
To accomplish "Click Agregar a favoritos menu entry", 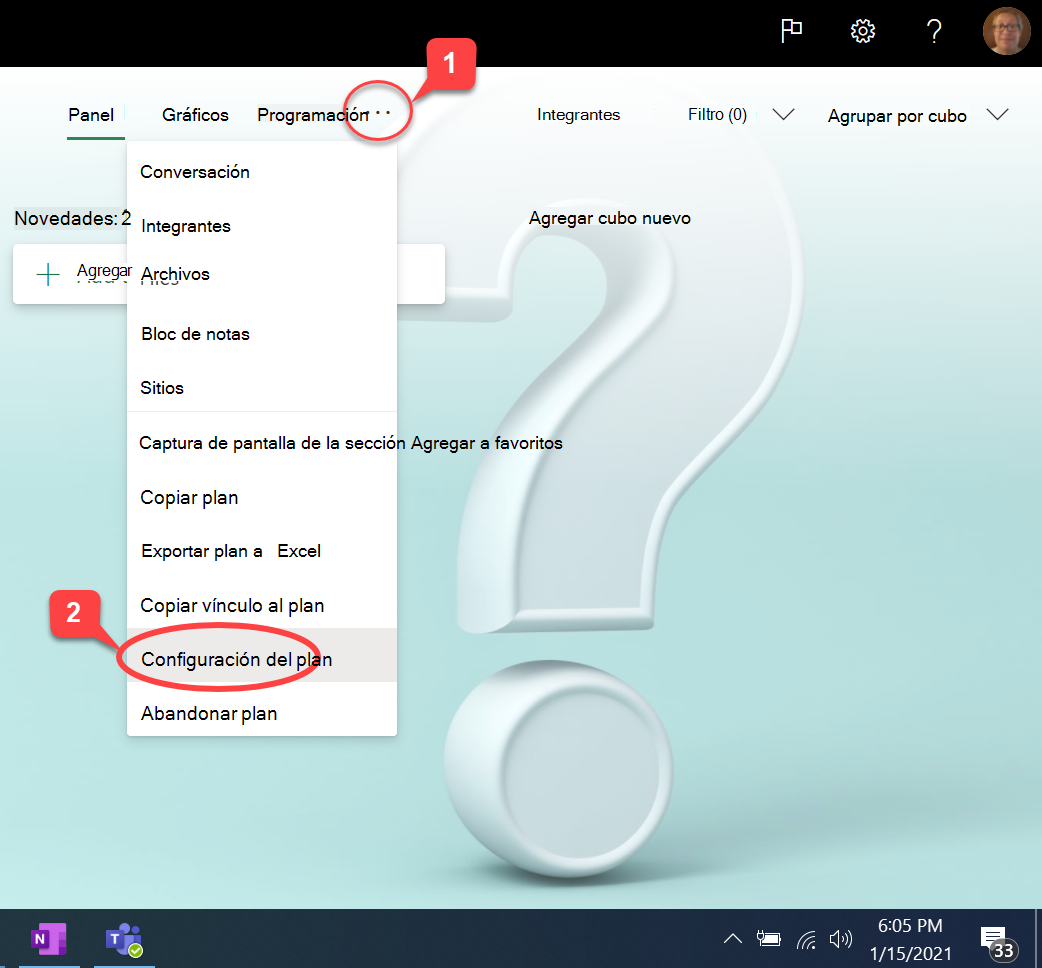I will point(351,443).
